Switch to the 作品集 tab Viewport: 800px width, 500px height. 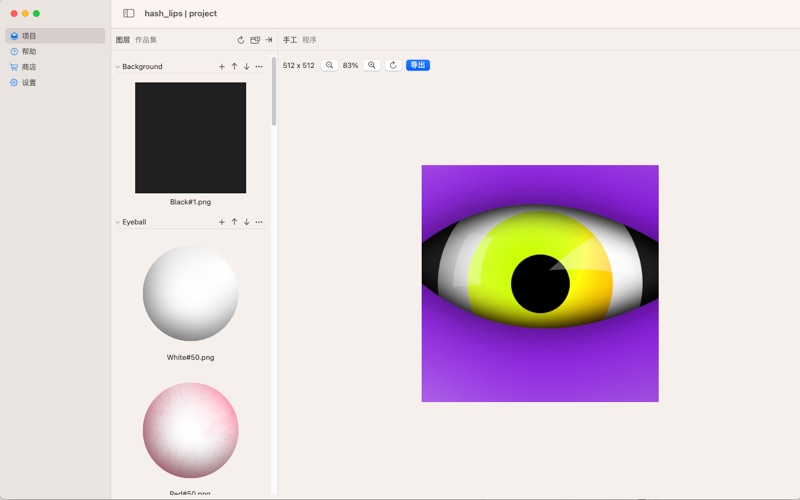(x=146, y=40)
